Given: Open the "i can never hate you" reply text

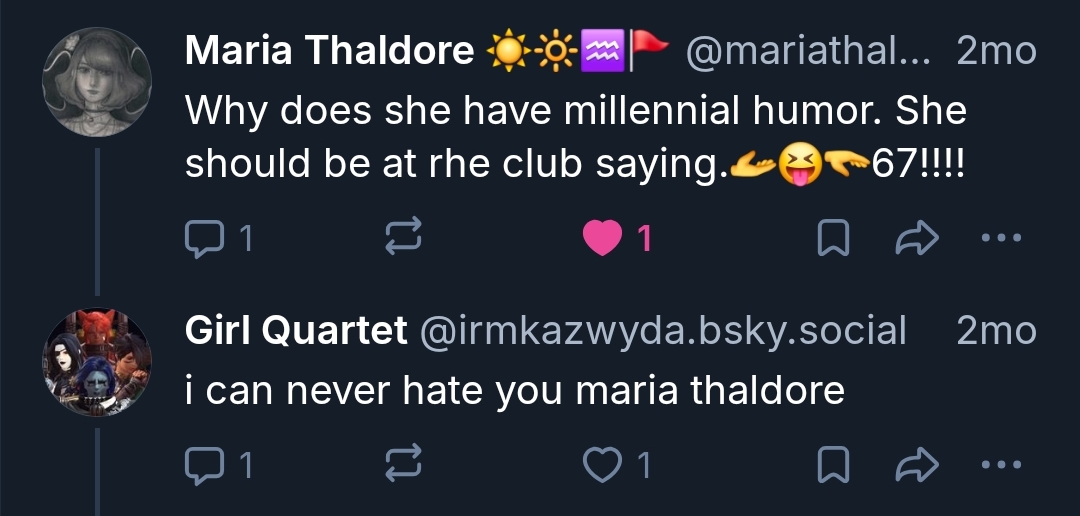Looking at the screenshot, I should point(515,389).
